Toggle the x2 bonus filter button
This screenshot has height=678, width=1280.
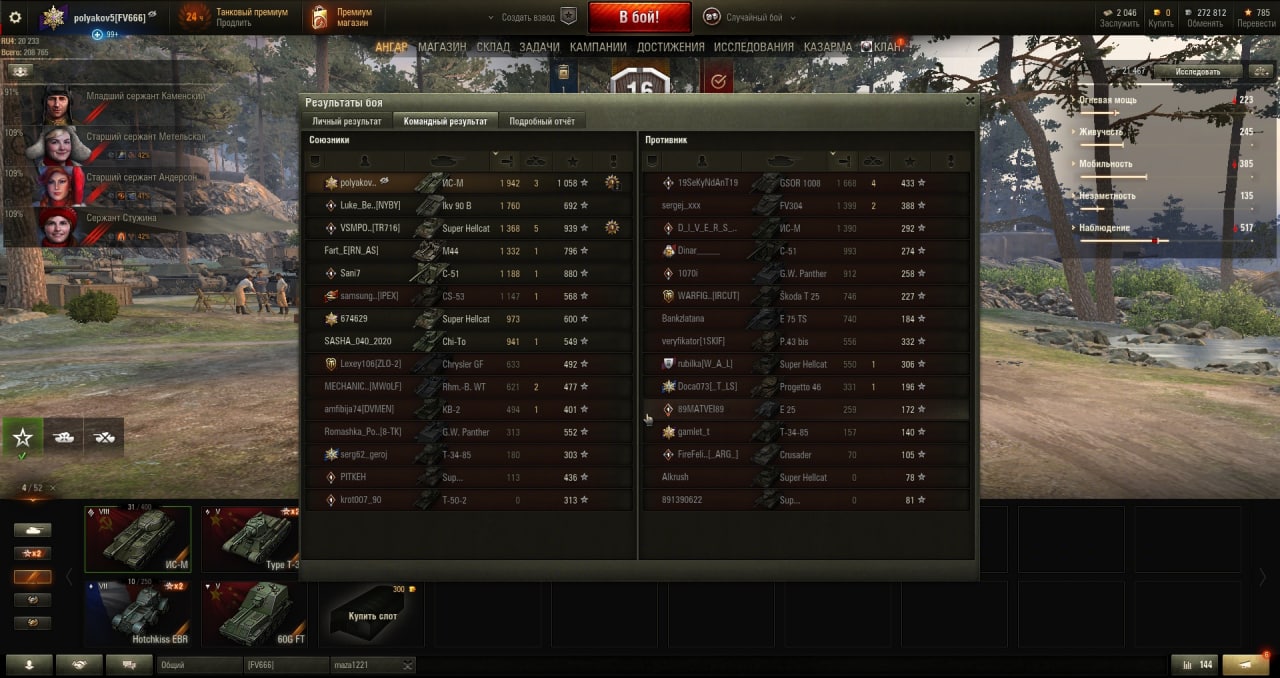point(32,553)
